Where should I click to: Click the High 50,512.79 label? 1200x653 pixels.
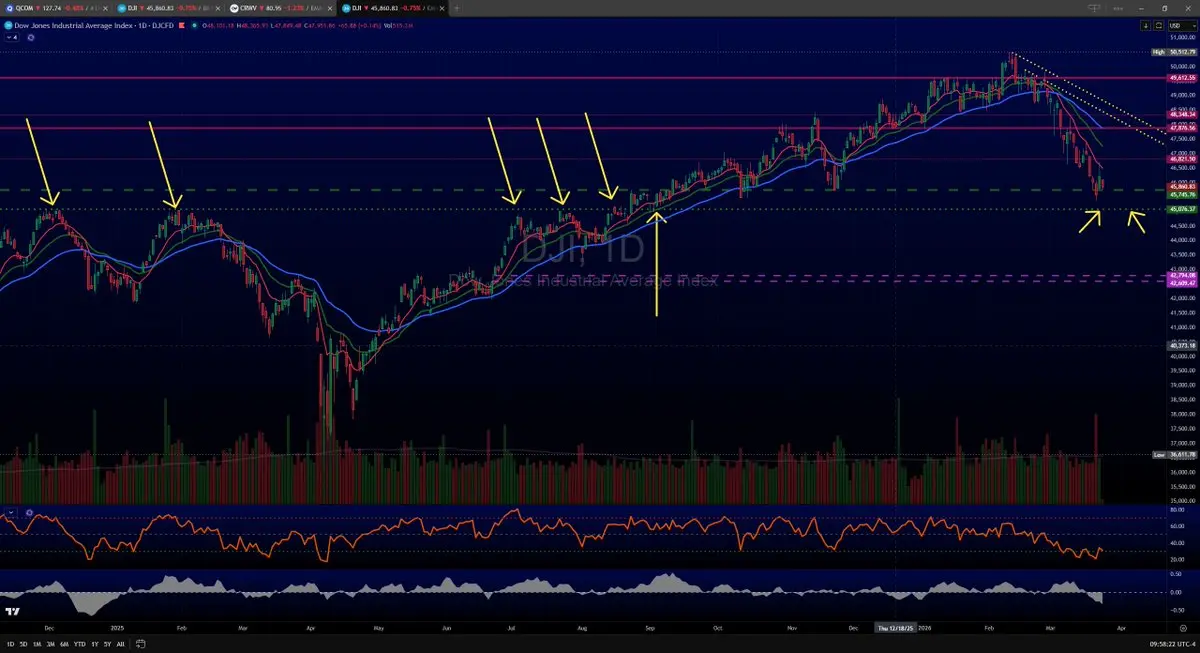[1174, 51]
